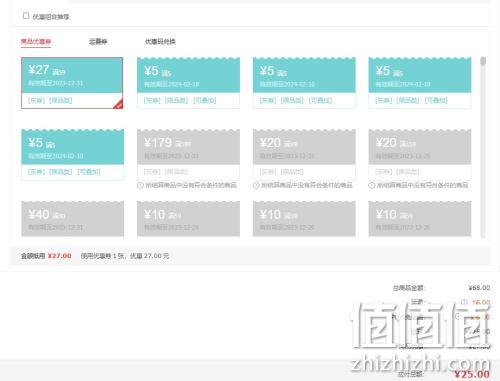Click the coupon list vertical scrollbar thumb
This screenshot has height=381, width=500.
pos(483,61)
